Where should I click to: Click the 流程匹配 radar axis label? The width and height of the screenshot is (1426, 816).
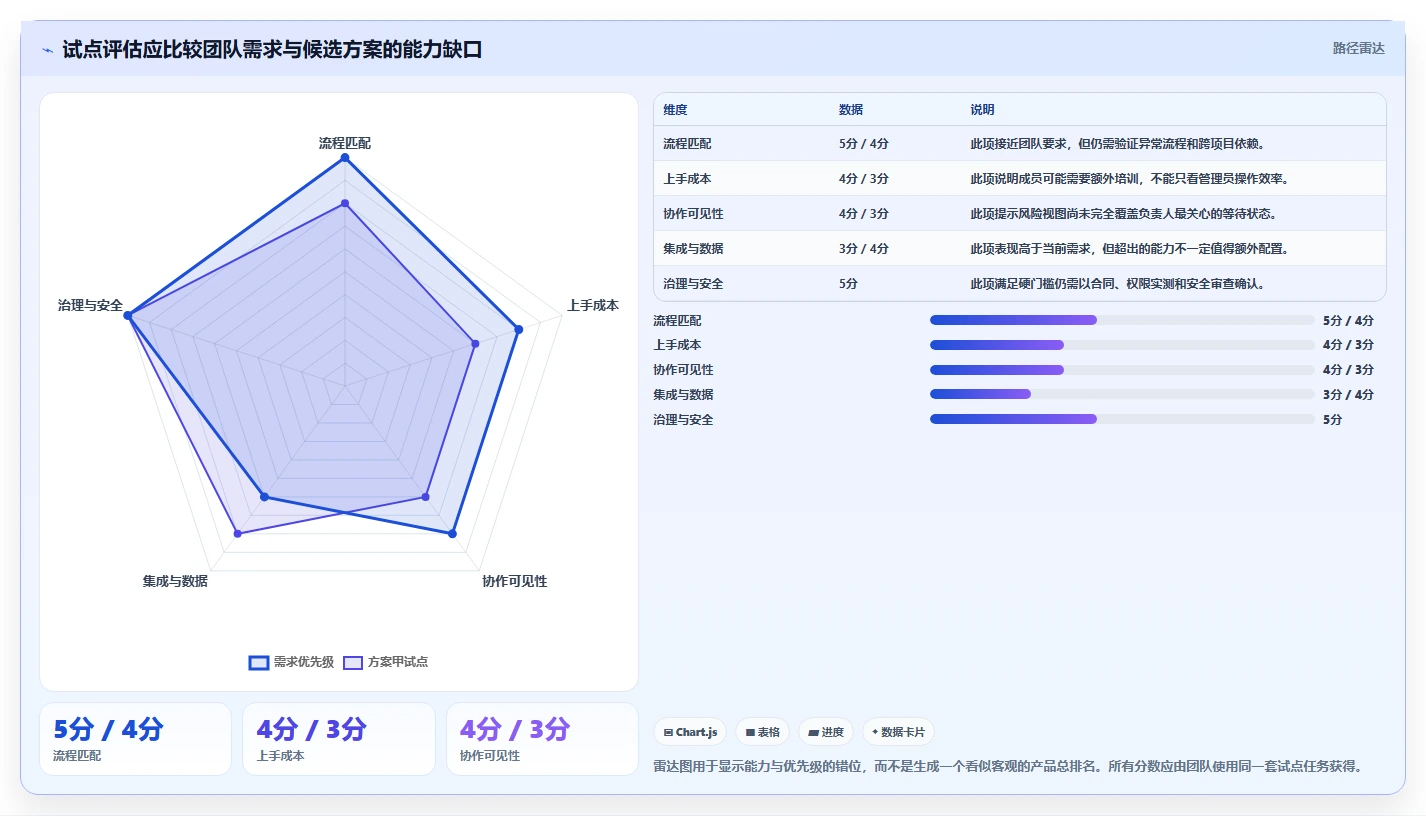344,143
